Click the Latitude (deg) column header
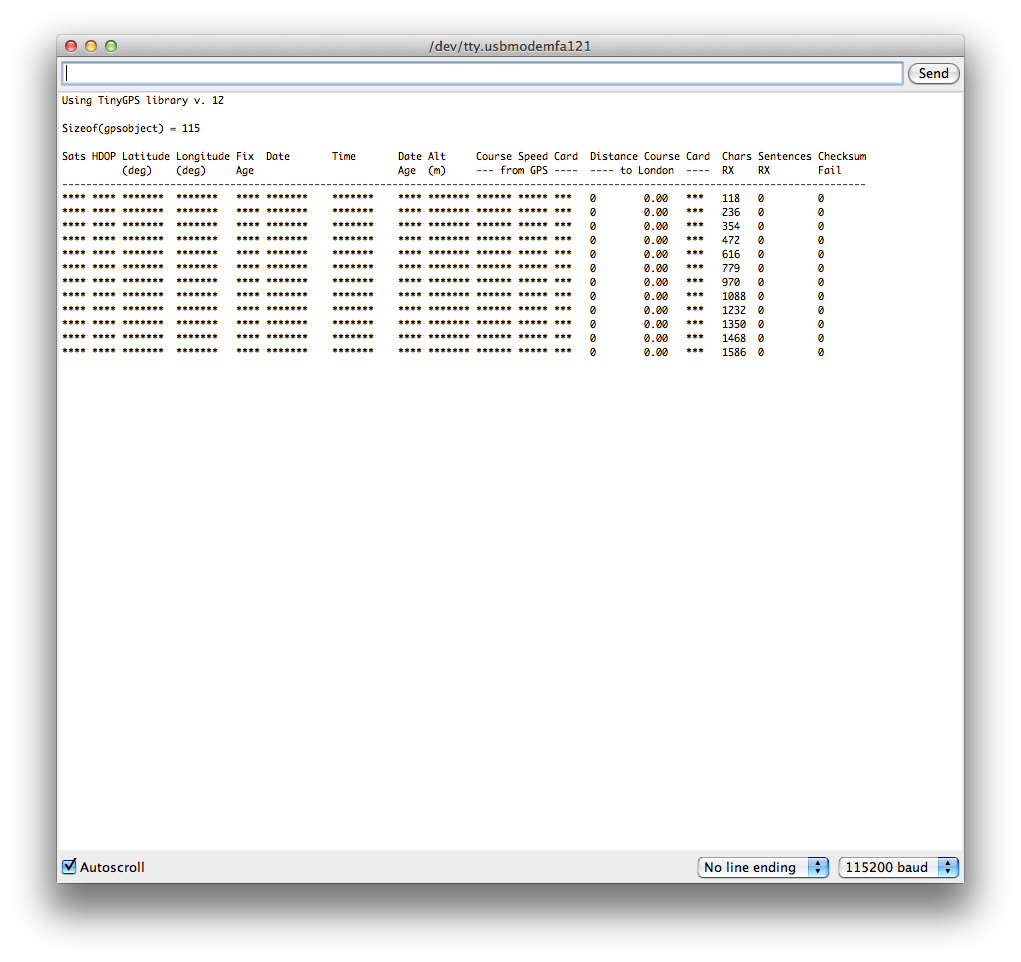This screenshot has width=1021, height=962. click(146, 163)
